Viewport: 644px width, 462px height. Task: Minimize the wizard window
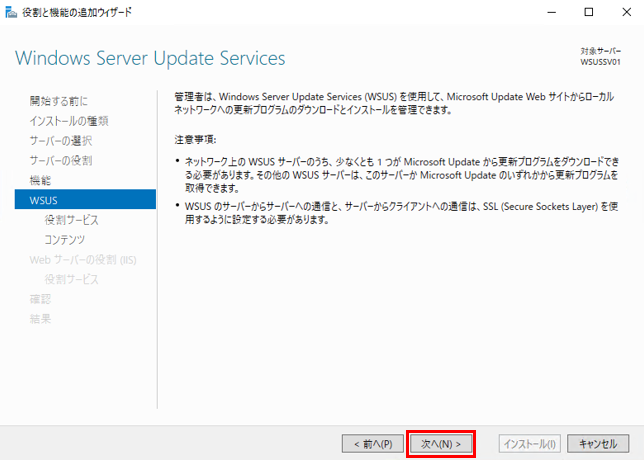tap(552, 12)
